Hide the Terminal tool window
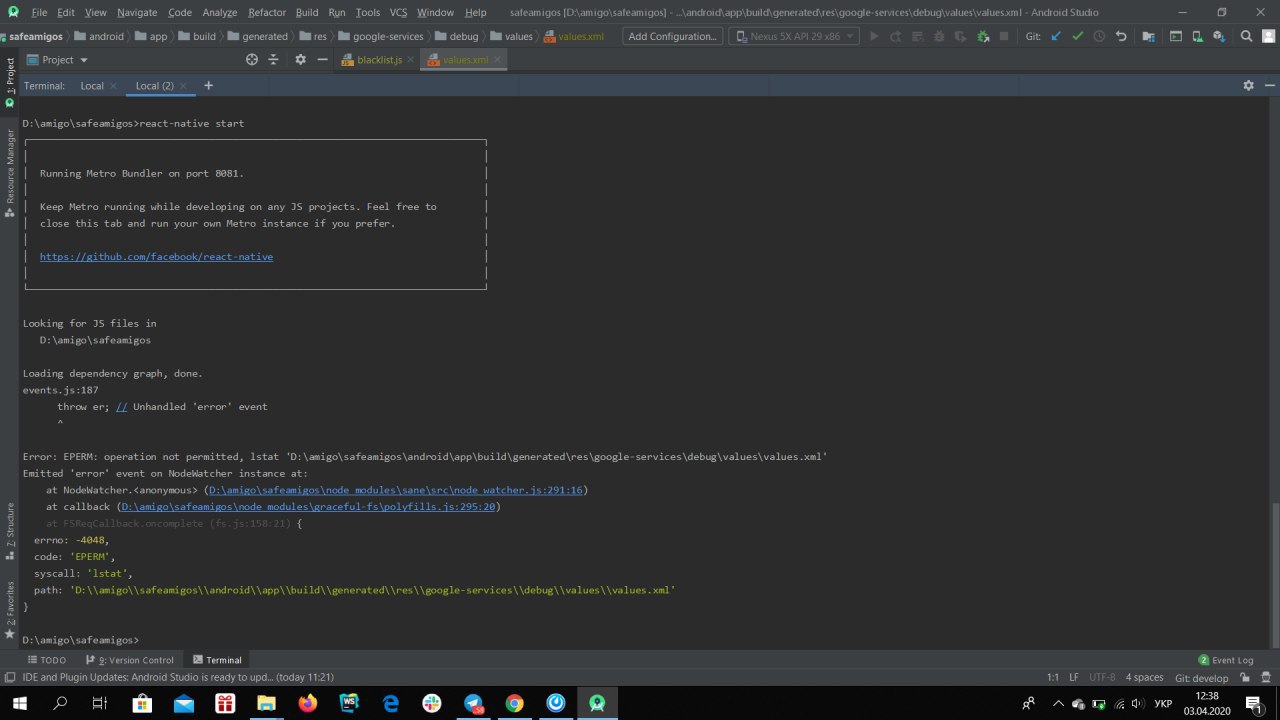The image size is (1280, 720). [x=1268, y=86]
